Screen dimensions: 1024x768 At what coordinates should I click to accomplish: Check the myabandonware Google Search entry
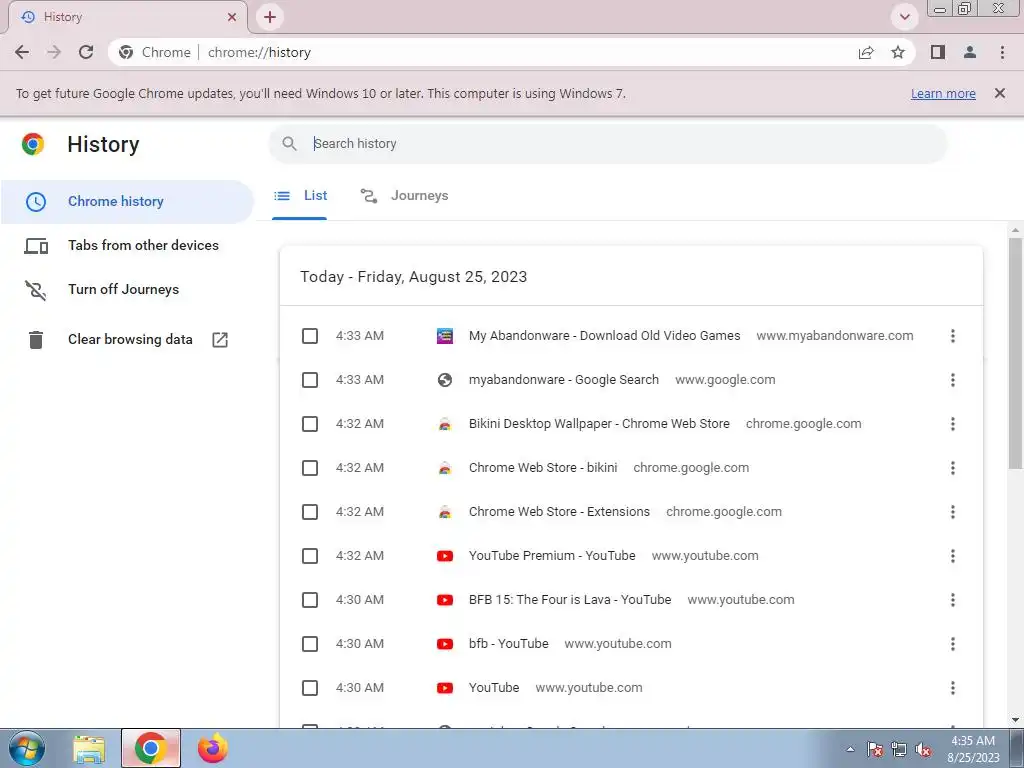tap(310, 380)
